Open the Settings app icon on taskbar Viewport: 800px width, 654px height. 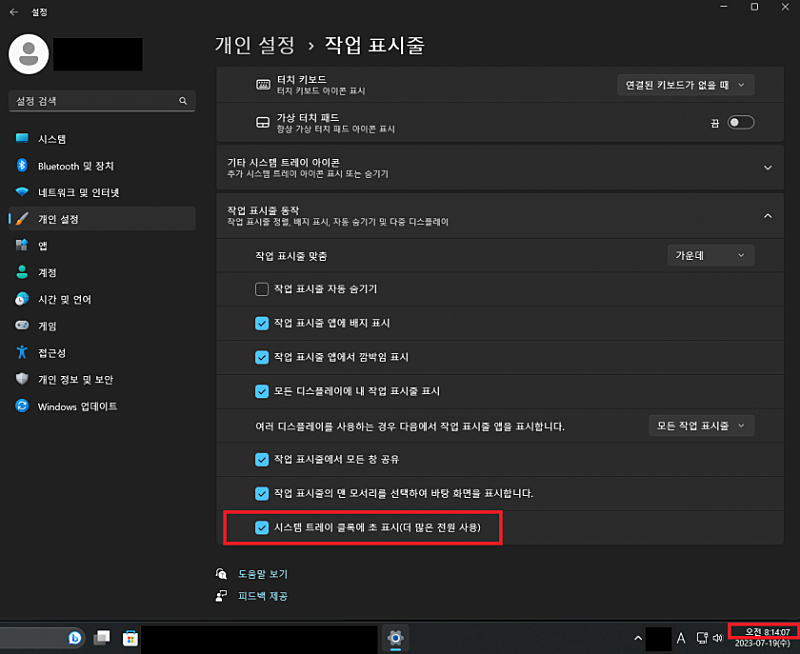coord(395,637)
